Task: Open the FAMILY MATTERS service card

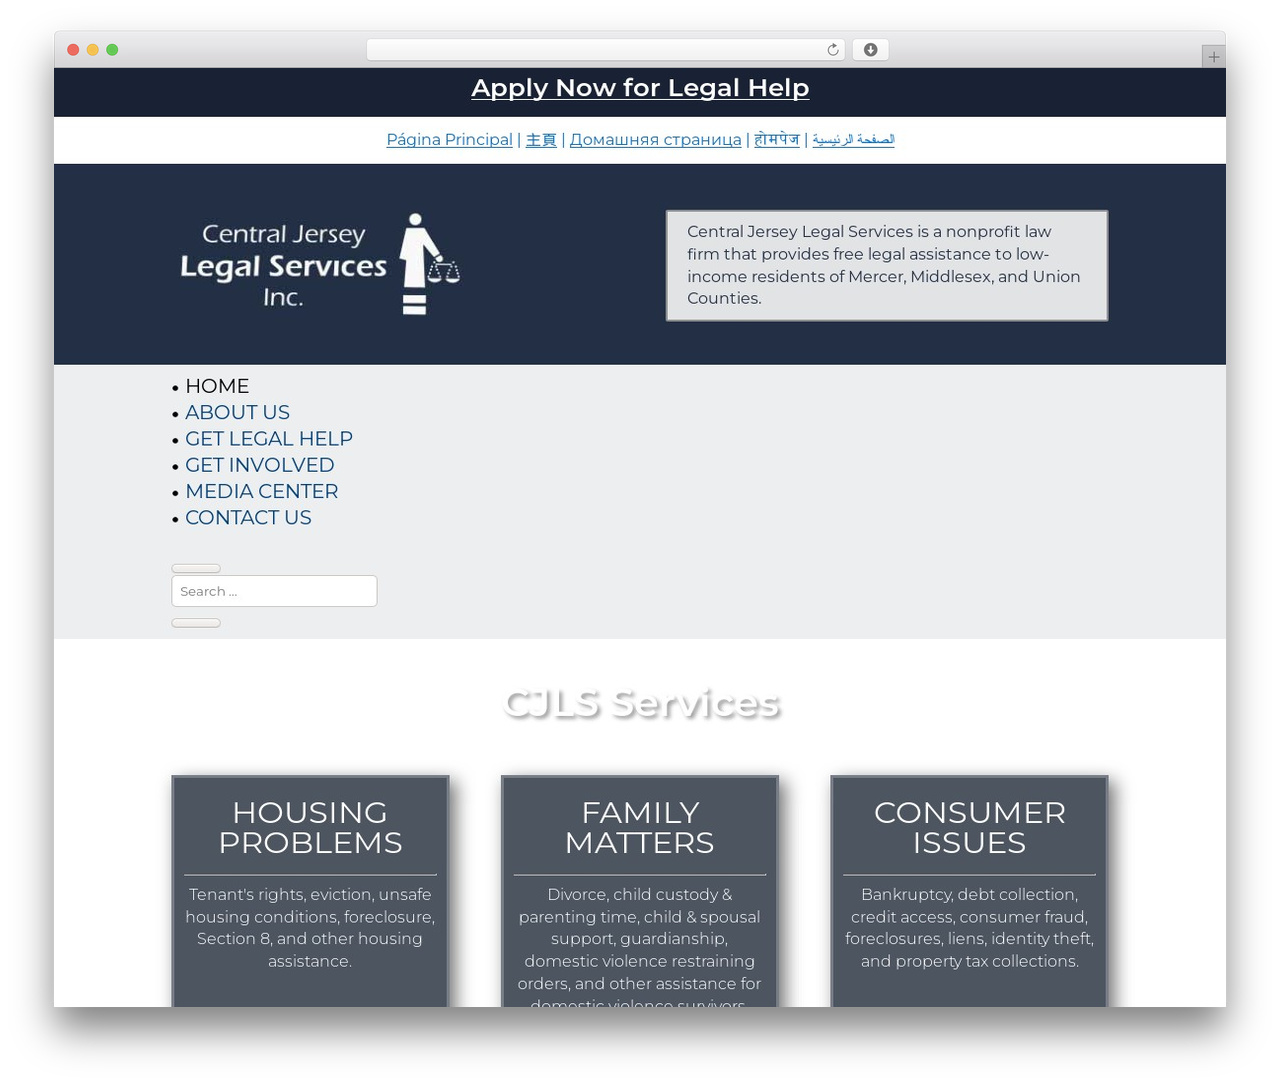Action: pyautogui.click(x=640, y=891)
